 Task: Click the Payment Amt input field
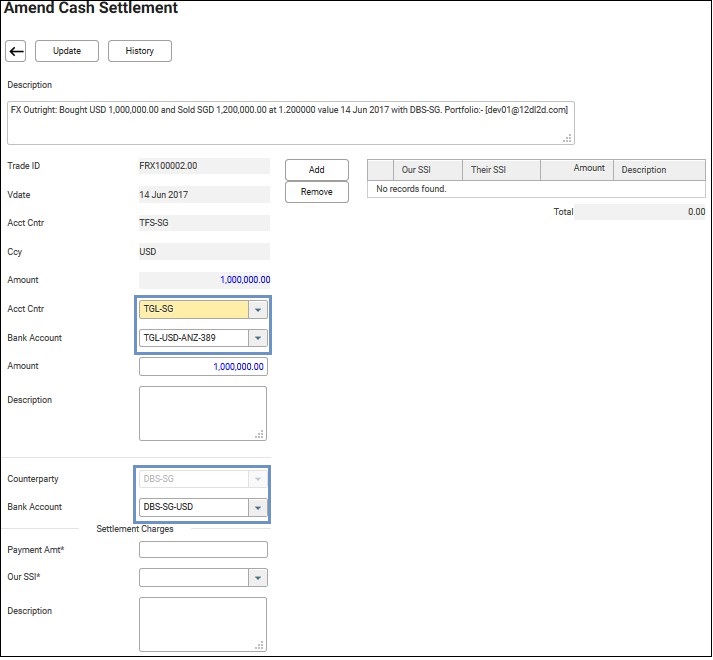click(x=203, y=550)
